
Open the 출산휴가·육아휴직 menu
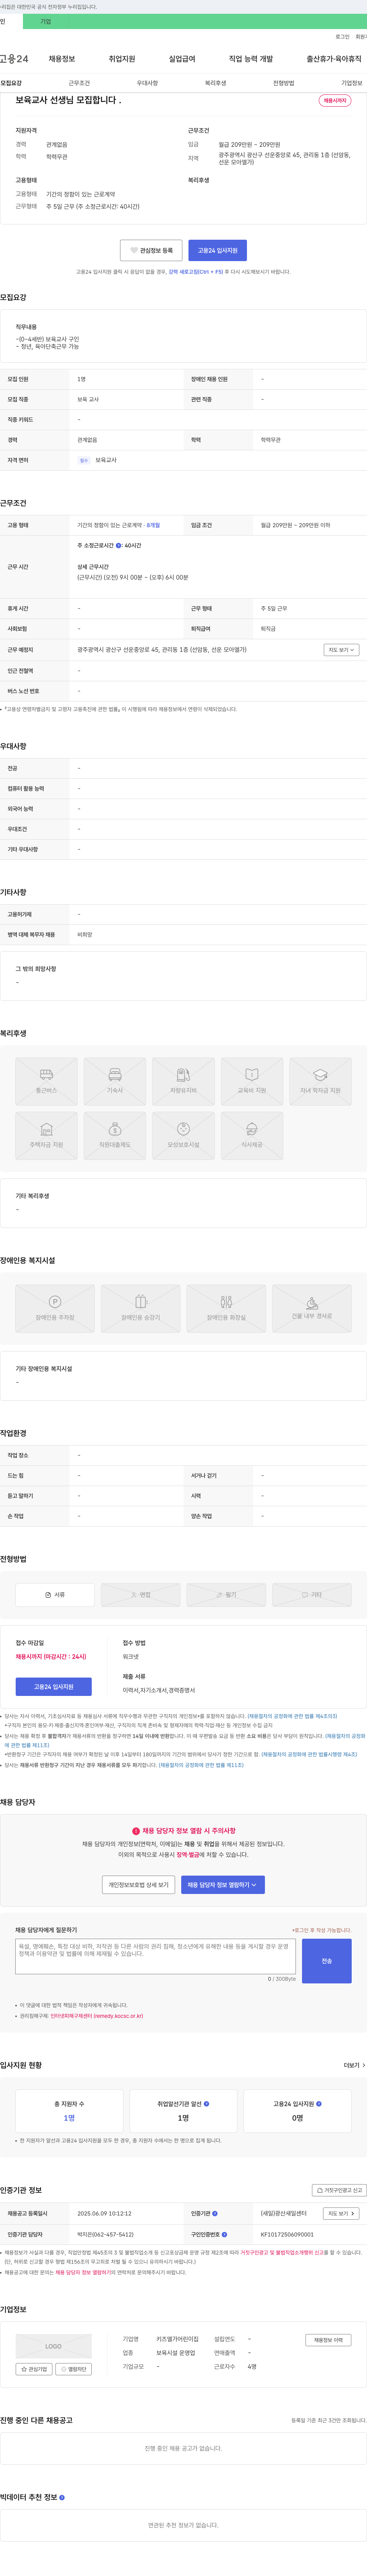tap(334, 59)
